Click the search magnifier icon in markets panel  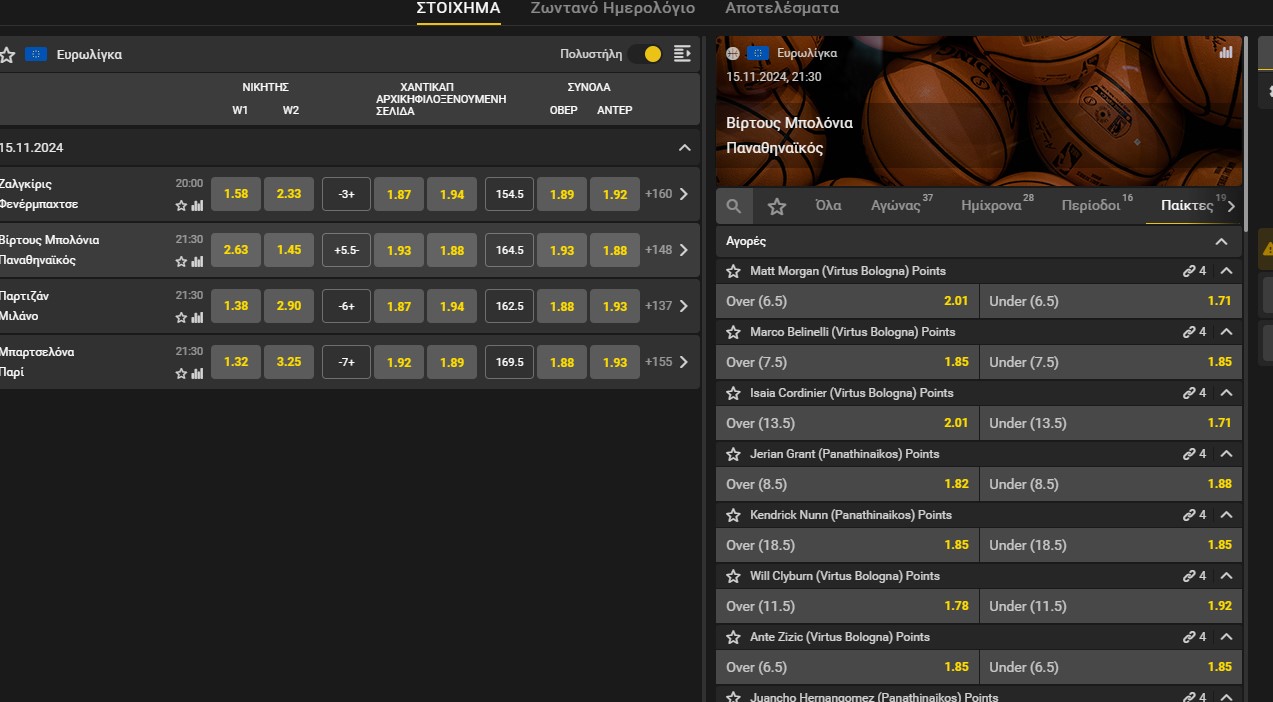734,206
